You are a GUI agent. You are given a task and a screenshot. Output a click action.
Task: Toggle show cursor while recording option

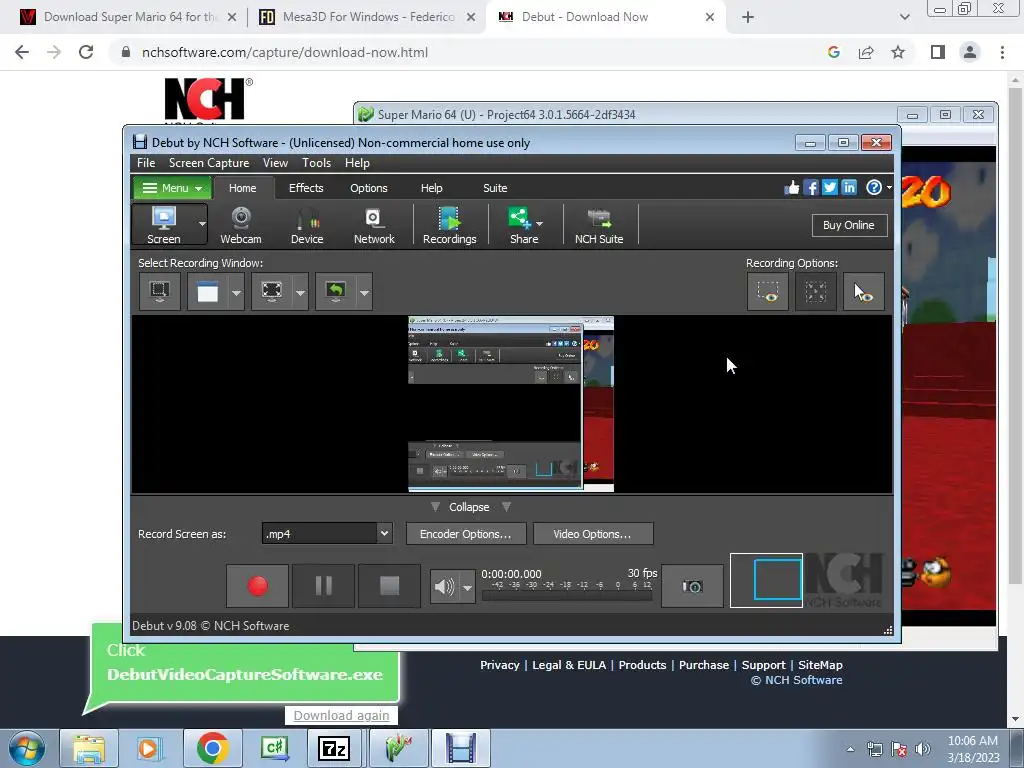864,291
